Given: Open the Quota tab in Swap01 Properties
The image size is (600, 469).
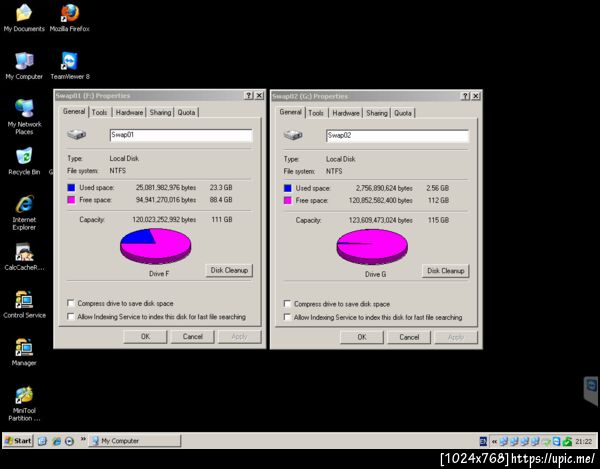Looking at the screenshot, I should [x=186, y=112].
